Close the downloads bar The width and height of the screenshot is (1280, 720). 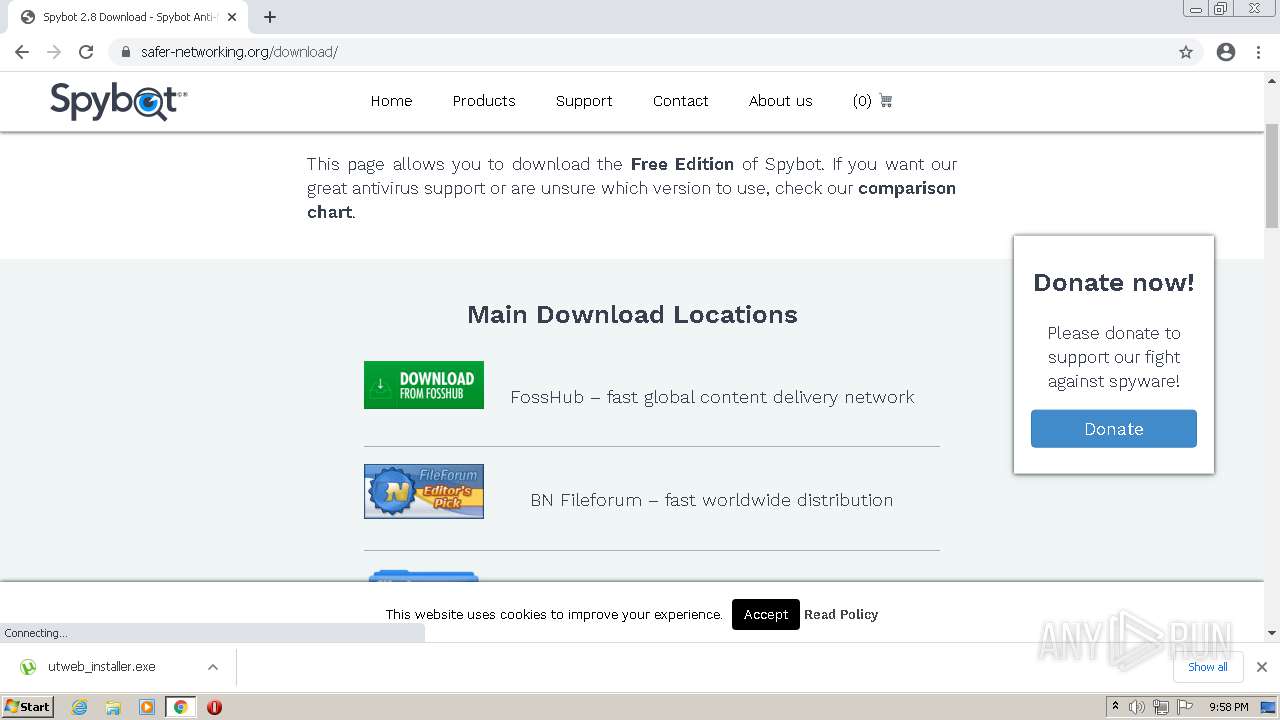click(1262, 667)
